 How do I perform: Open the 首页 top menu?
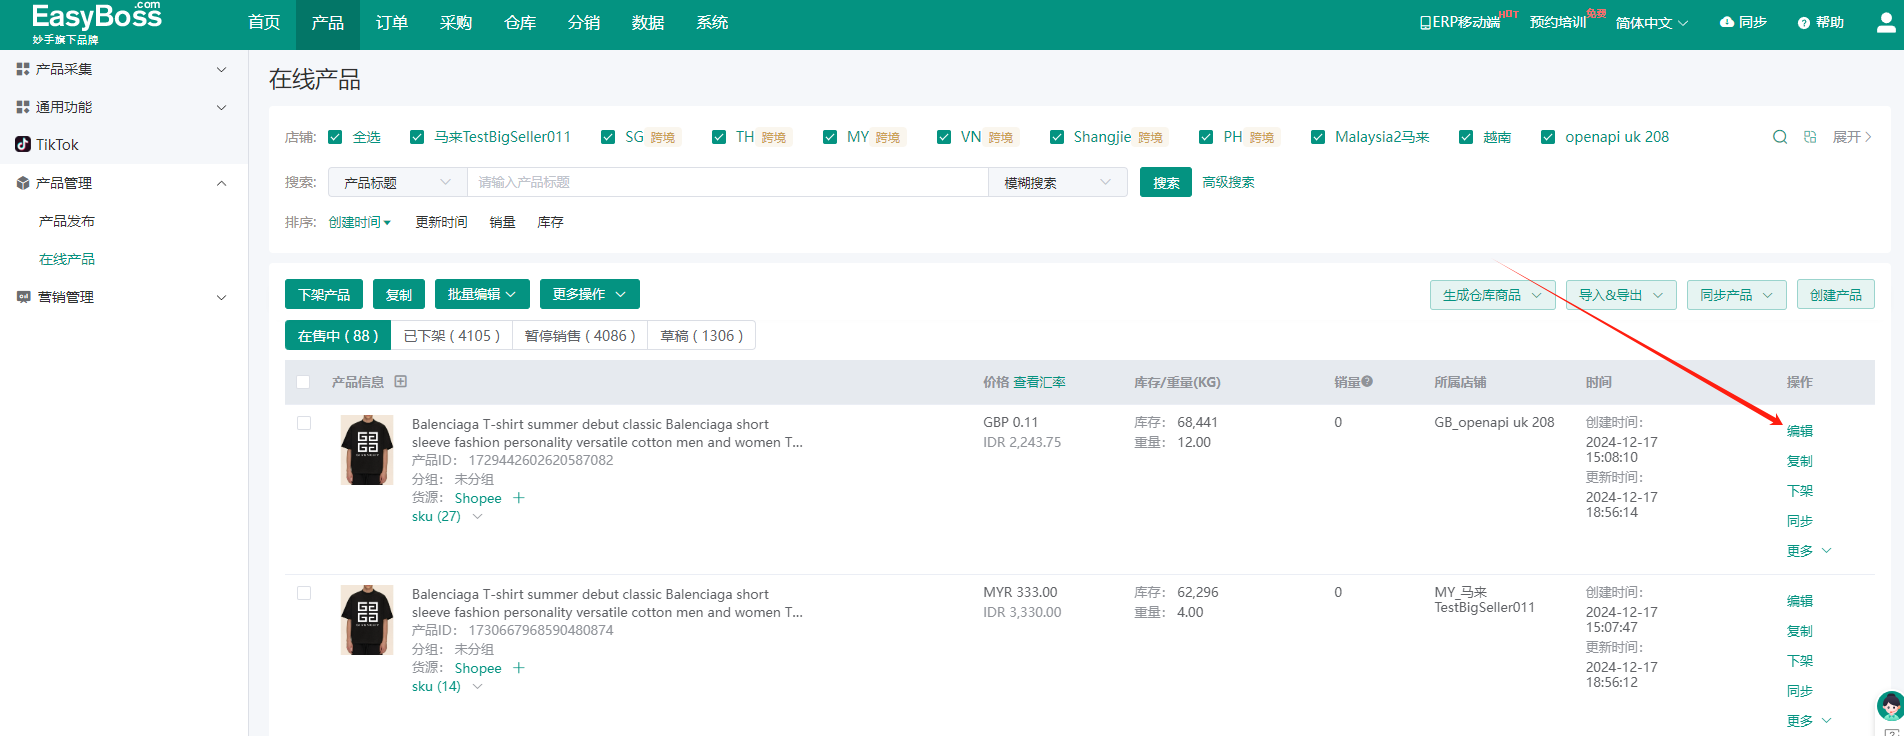tap(264, 22)
